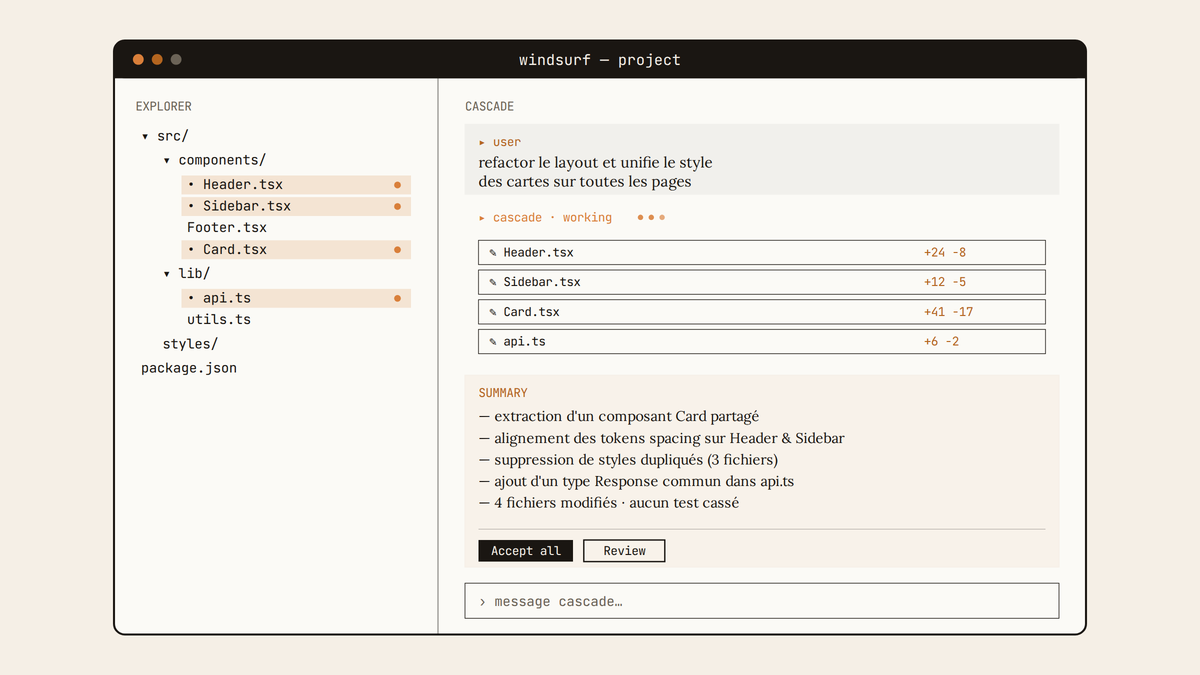The width and height of the screenshot is (1200, 675).
Task: Click the SUMMARY heading
Action: pos(503,393)
